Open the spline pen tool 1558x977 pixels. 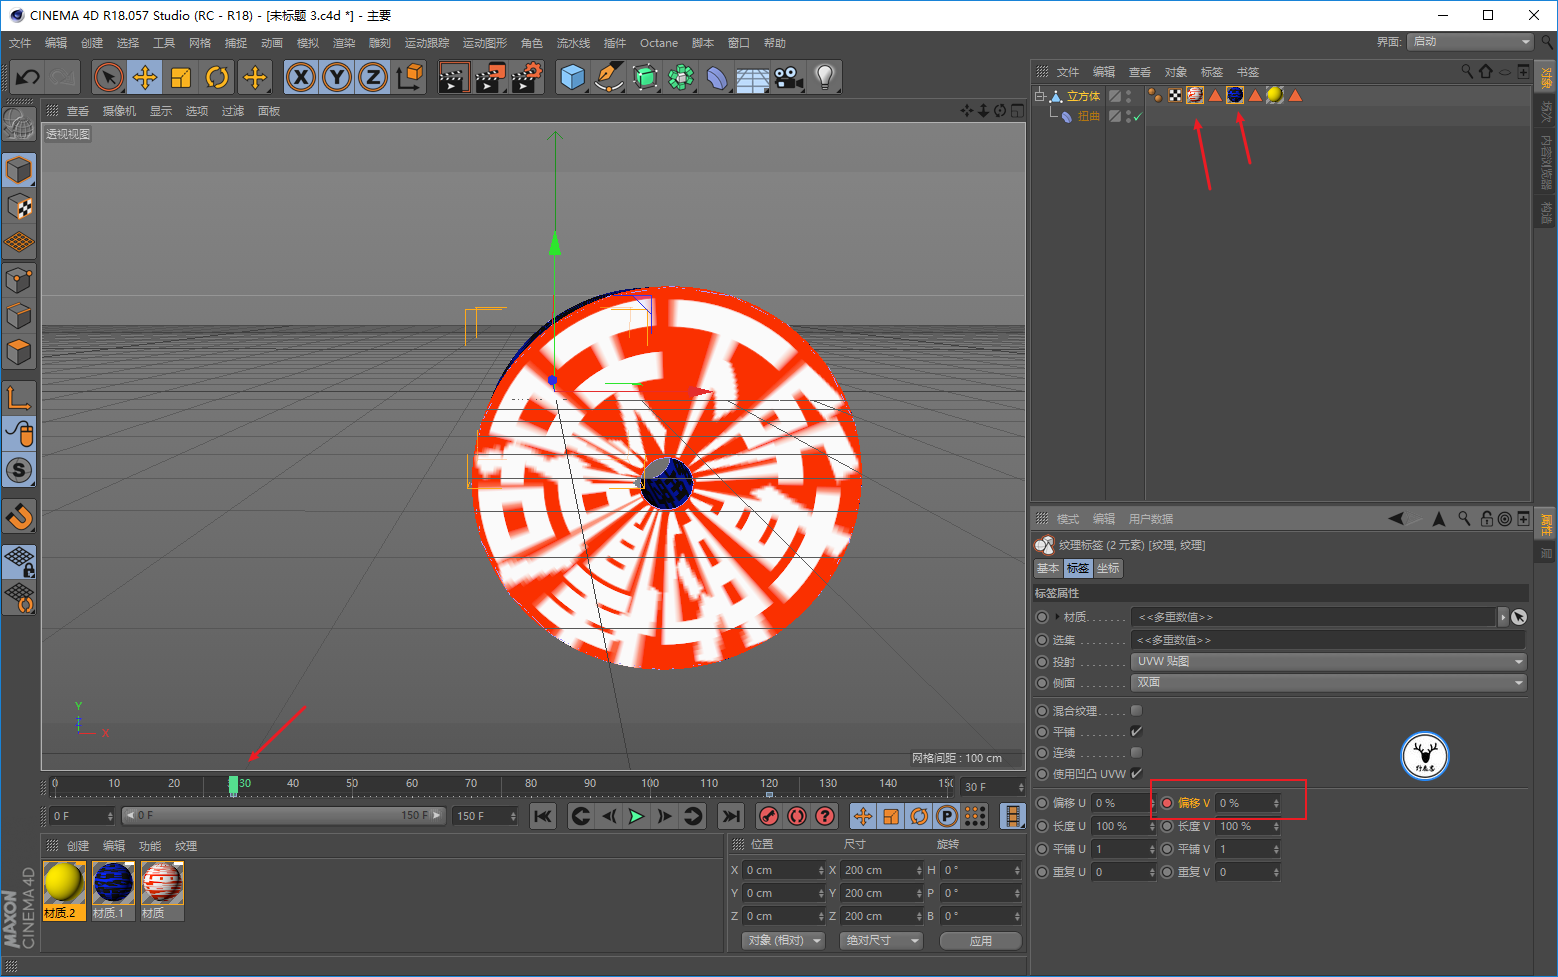pyautogui.click(x=608, y=77)
